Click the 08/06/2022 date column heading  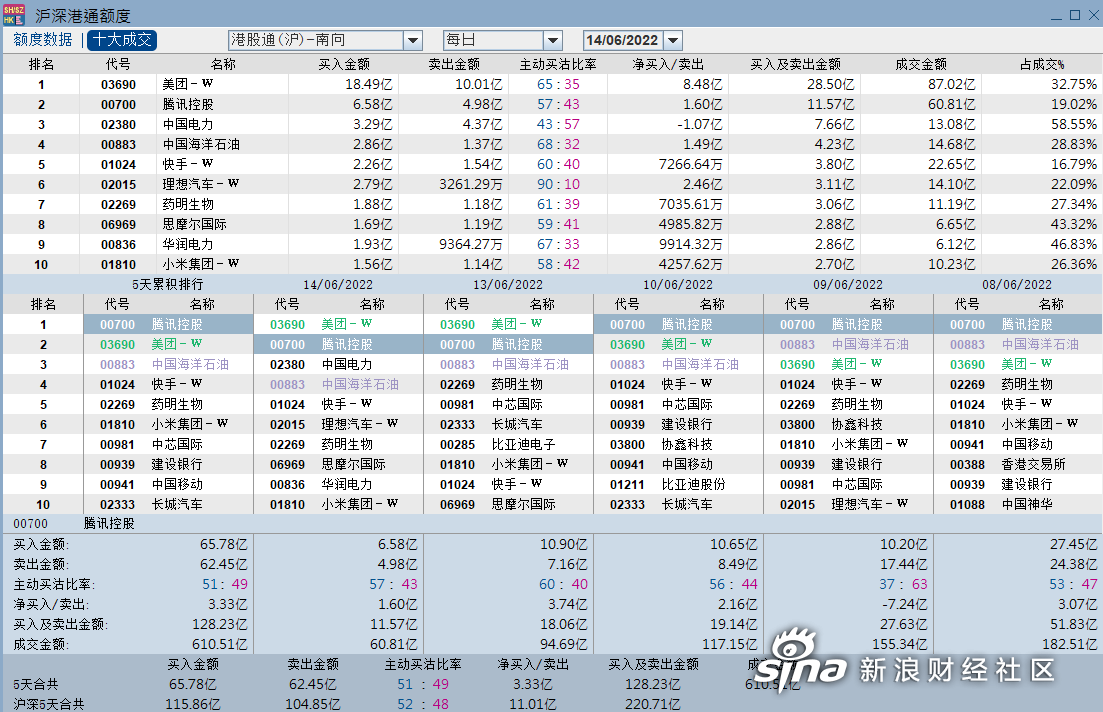[1017, 284]
